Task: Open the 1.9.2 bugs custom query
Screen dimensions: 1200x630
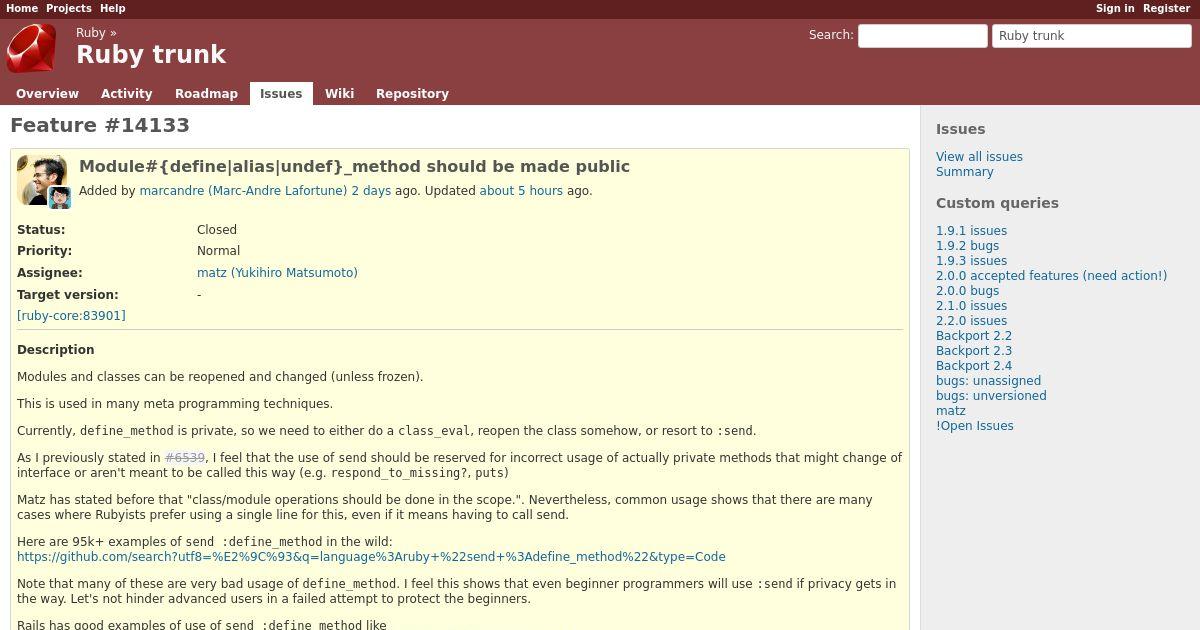Action: (x=967, y=245)
